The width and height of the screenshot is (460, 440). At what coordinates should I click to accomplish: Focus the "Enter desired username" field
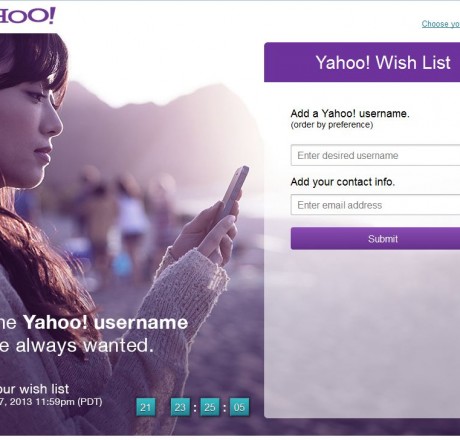pyautogui.click(x=375, y=155)
